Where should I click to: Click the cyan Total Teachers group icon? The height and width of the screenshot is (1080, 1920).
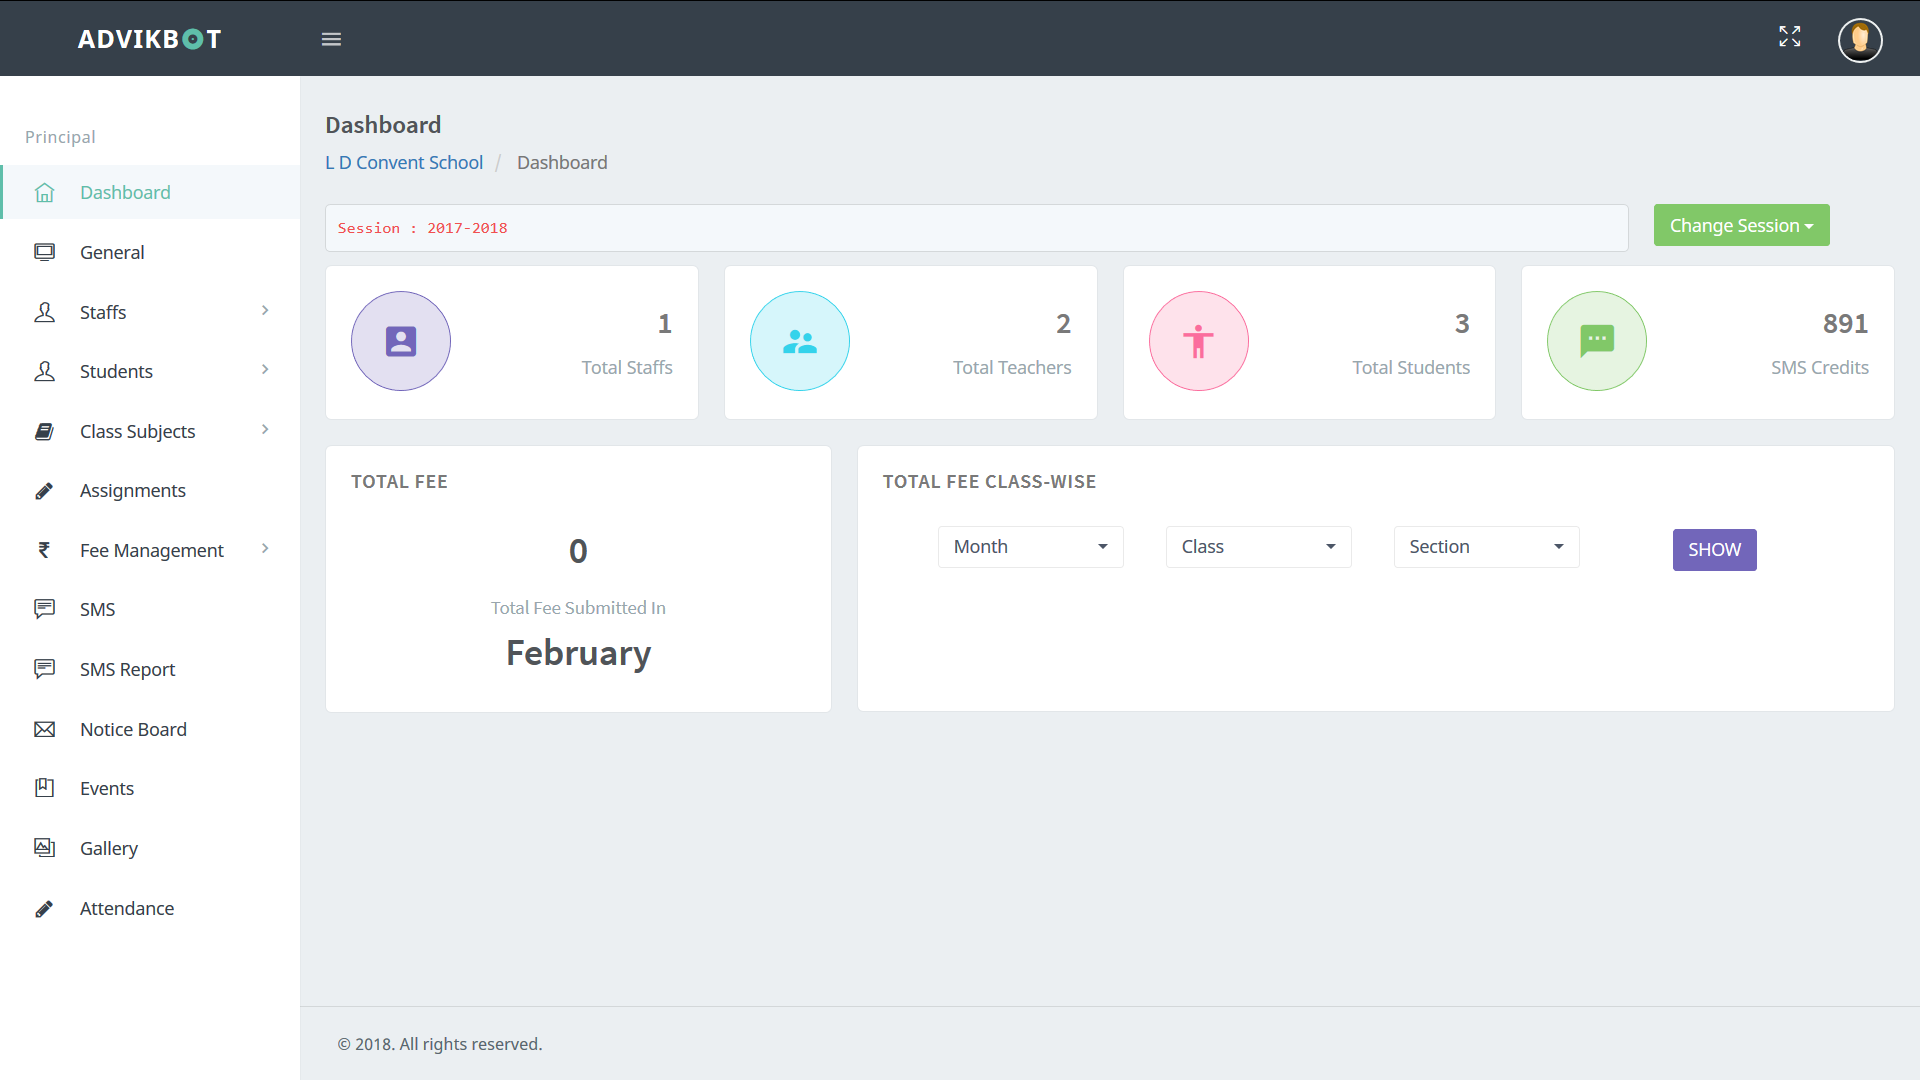point(799,341)
